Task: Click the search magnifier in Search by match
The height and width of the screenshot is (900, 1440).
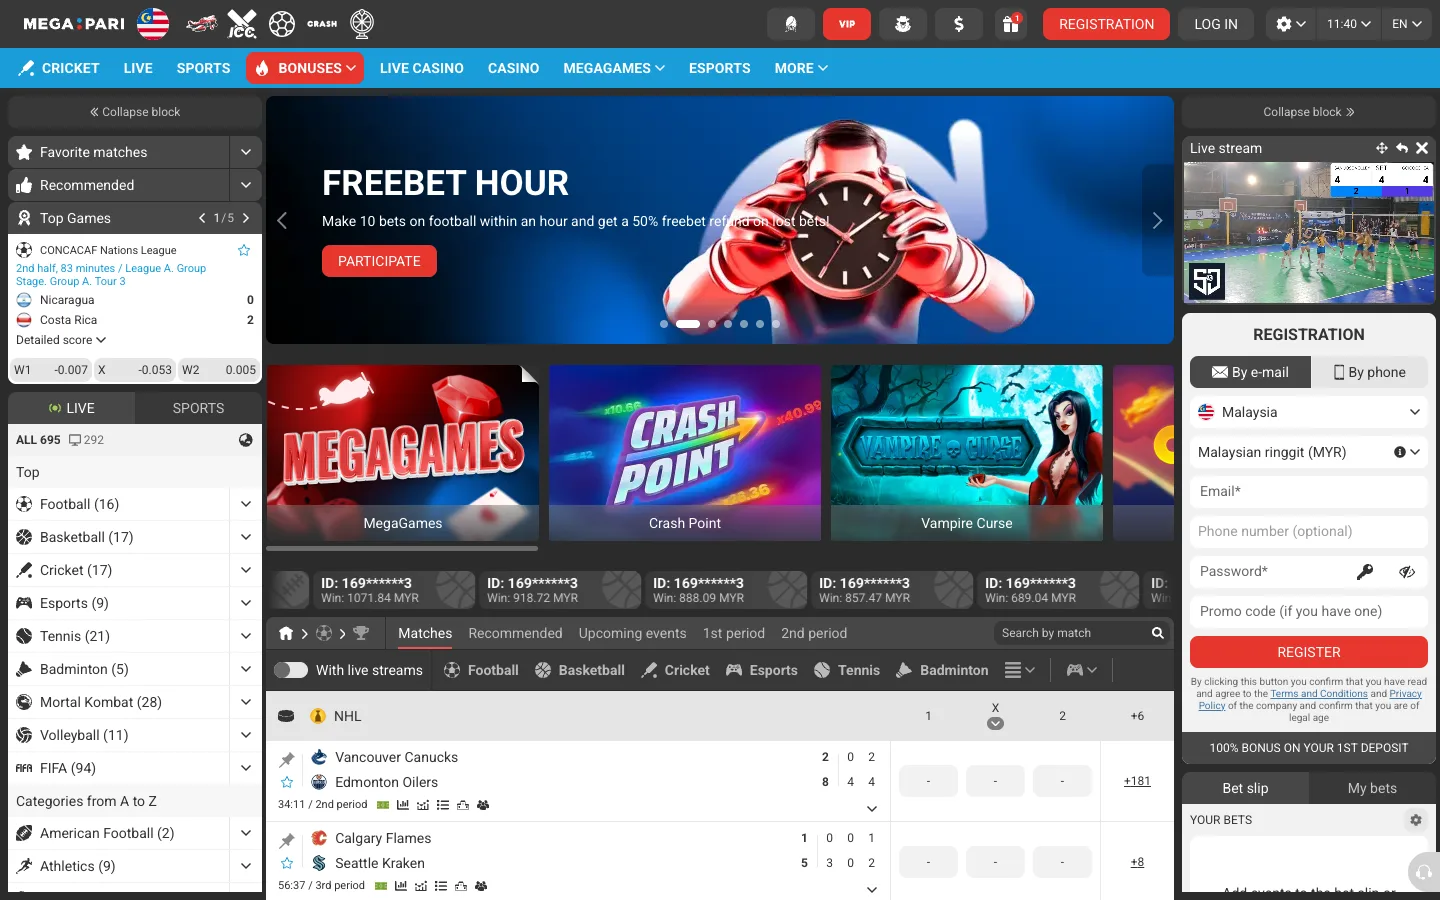Action: pyautogui.click(x=1157, y=633)
